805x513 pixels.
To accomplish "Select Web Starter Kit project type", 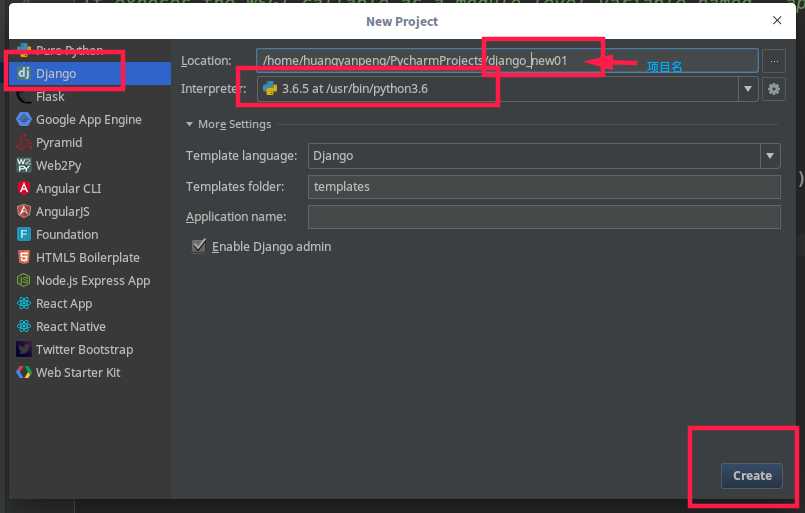I will (x=90, y=372).
